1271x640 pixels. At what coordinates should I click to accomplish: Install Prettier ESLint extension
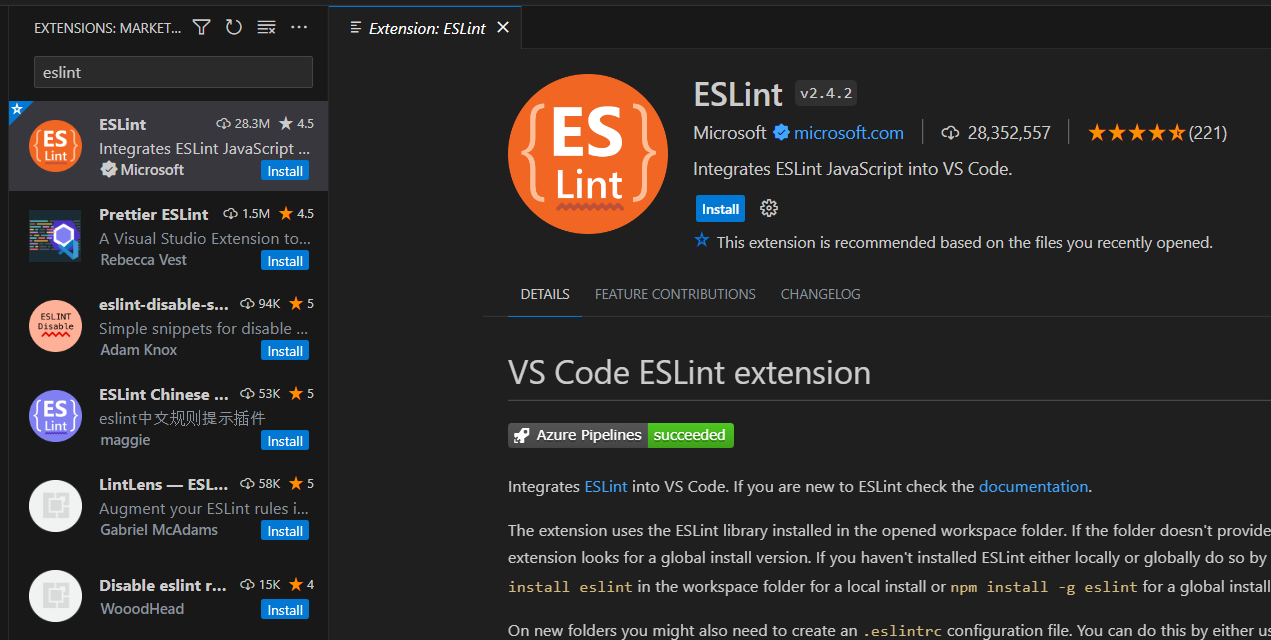(285, 261)
